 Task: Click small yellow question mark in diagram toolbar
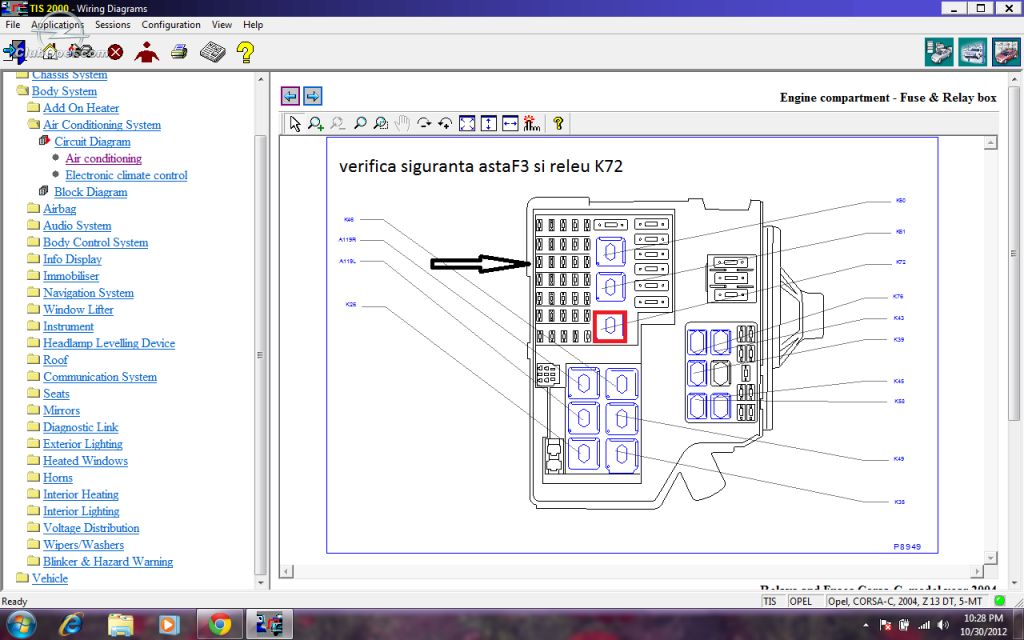pyautogui.click(x=558, y=123)
